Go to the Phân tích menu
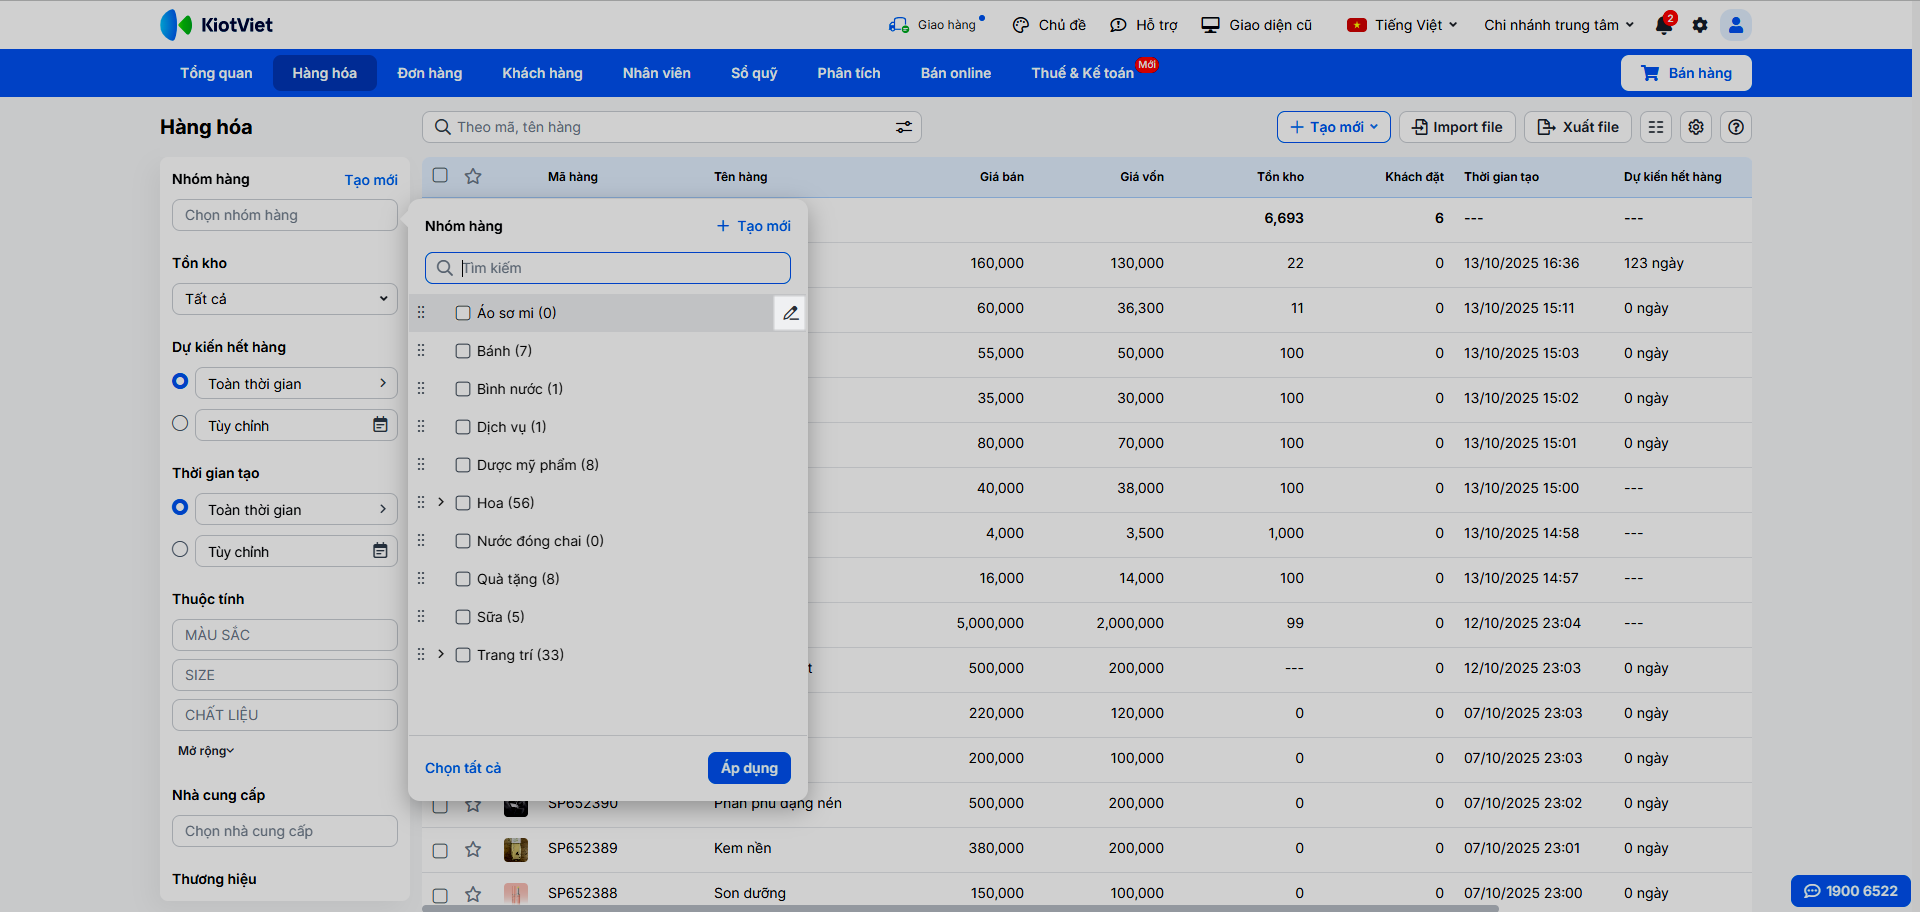This screenshot has width=1920, height=912. click(x=848, y=73)
